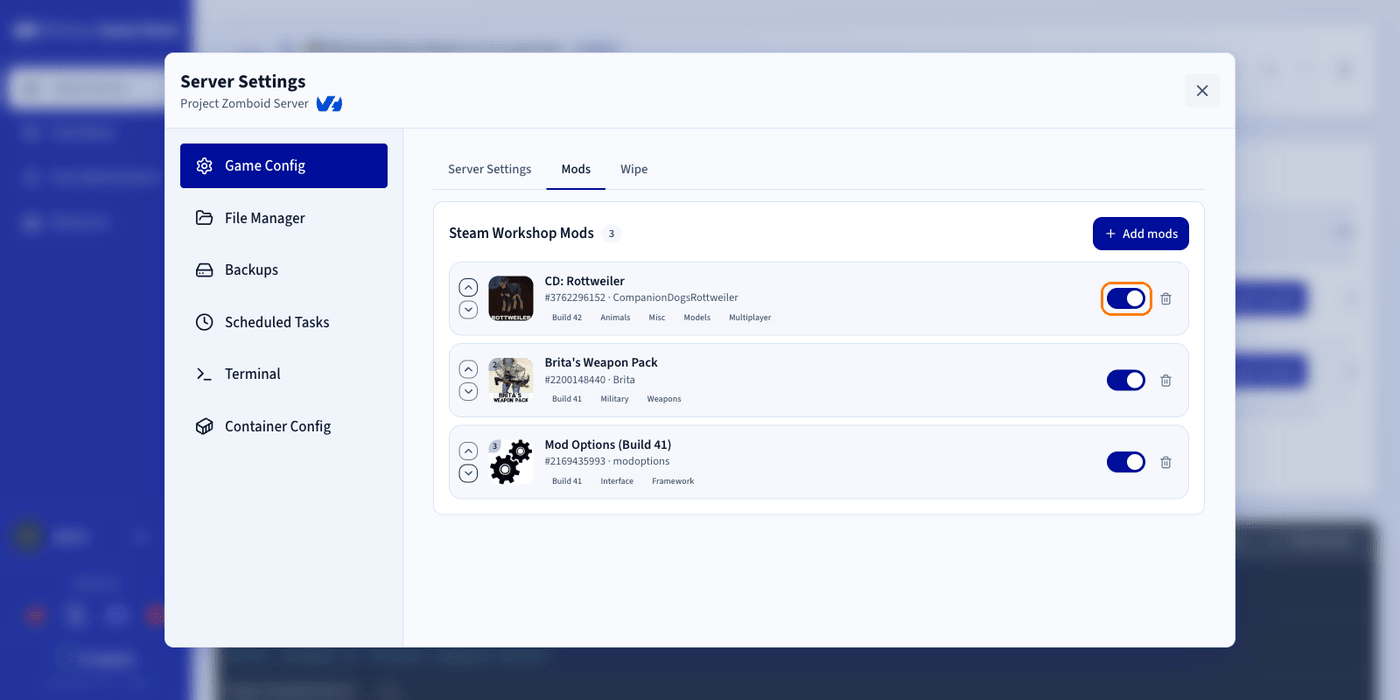Click the Mod Options (Build 41) title
This screenshot has height=700, width=1400.
click(608, 444)
